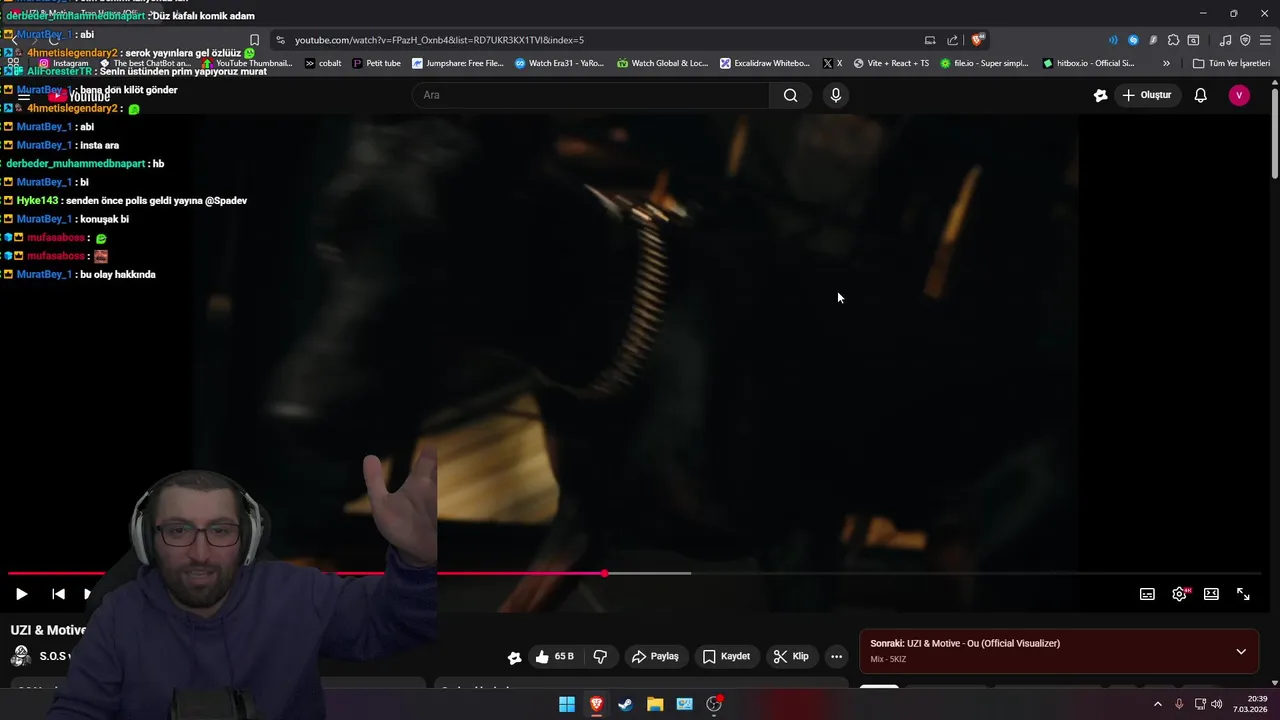The width and height of the screenshot is (1280, 720).
Task: Open the X bookmark
Action: click(832, 63)
